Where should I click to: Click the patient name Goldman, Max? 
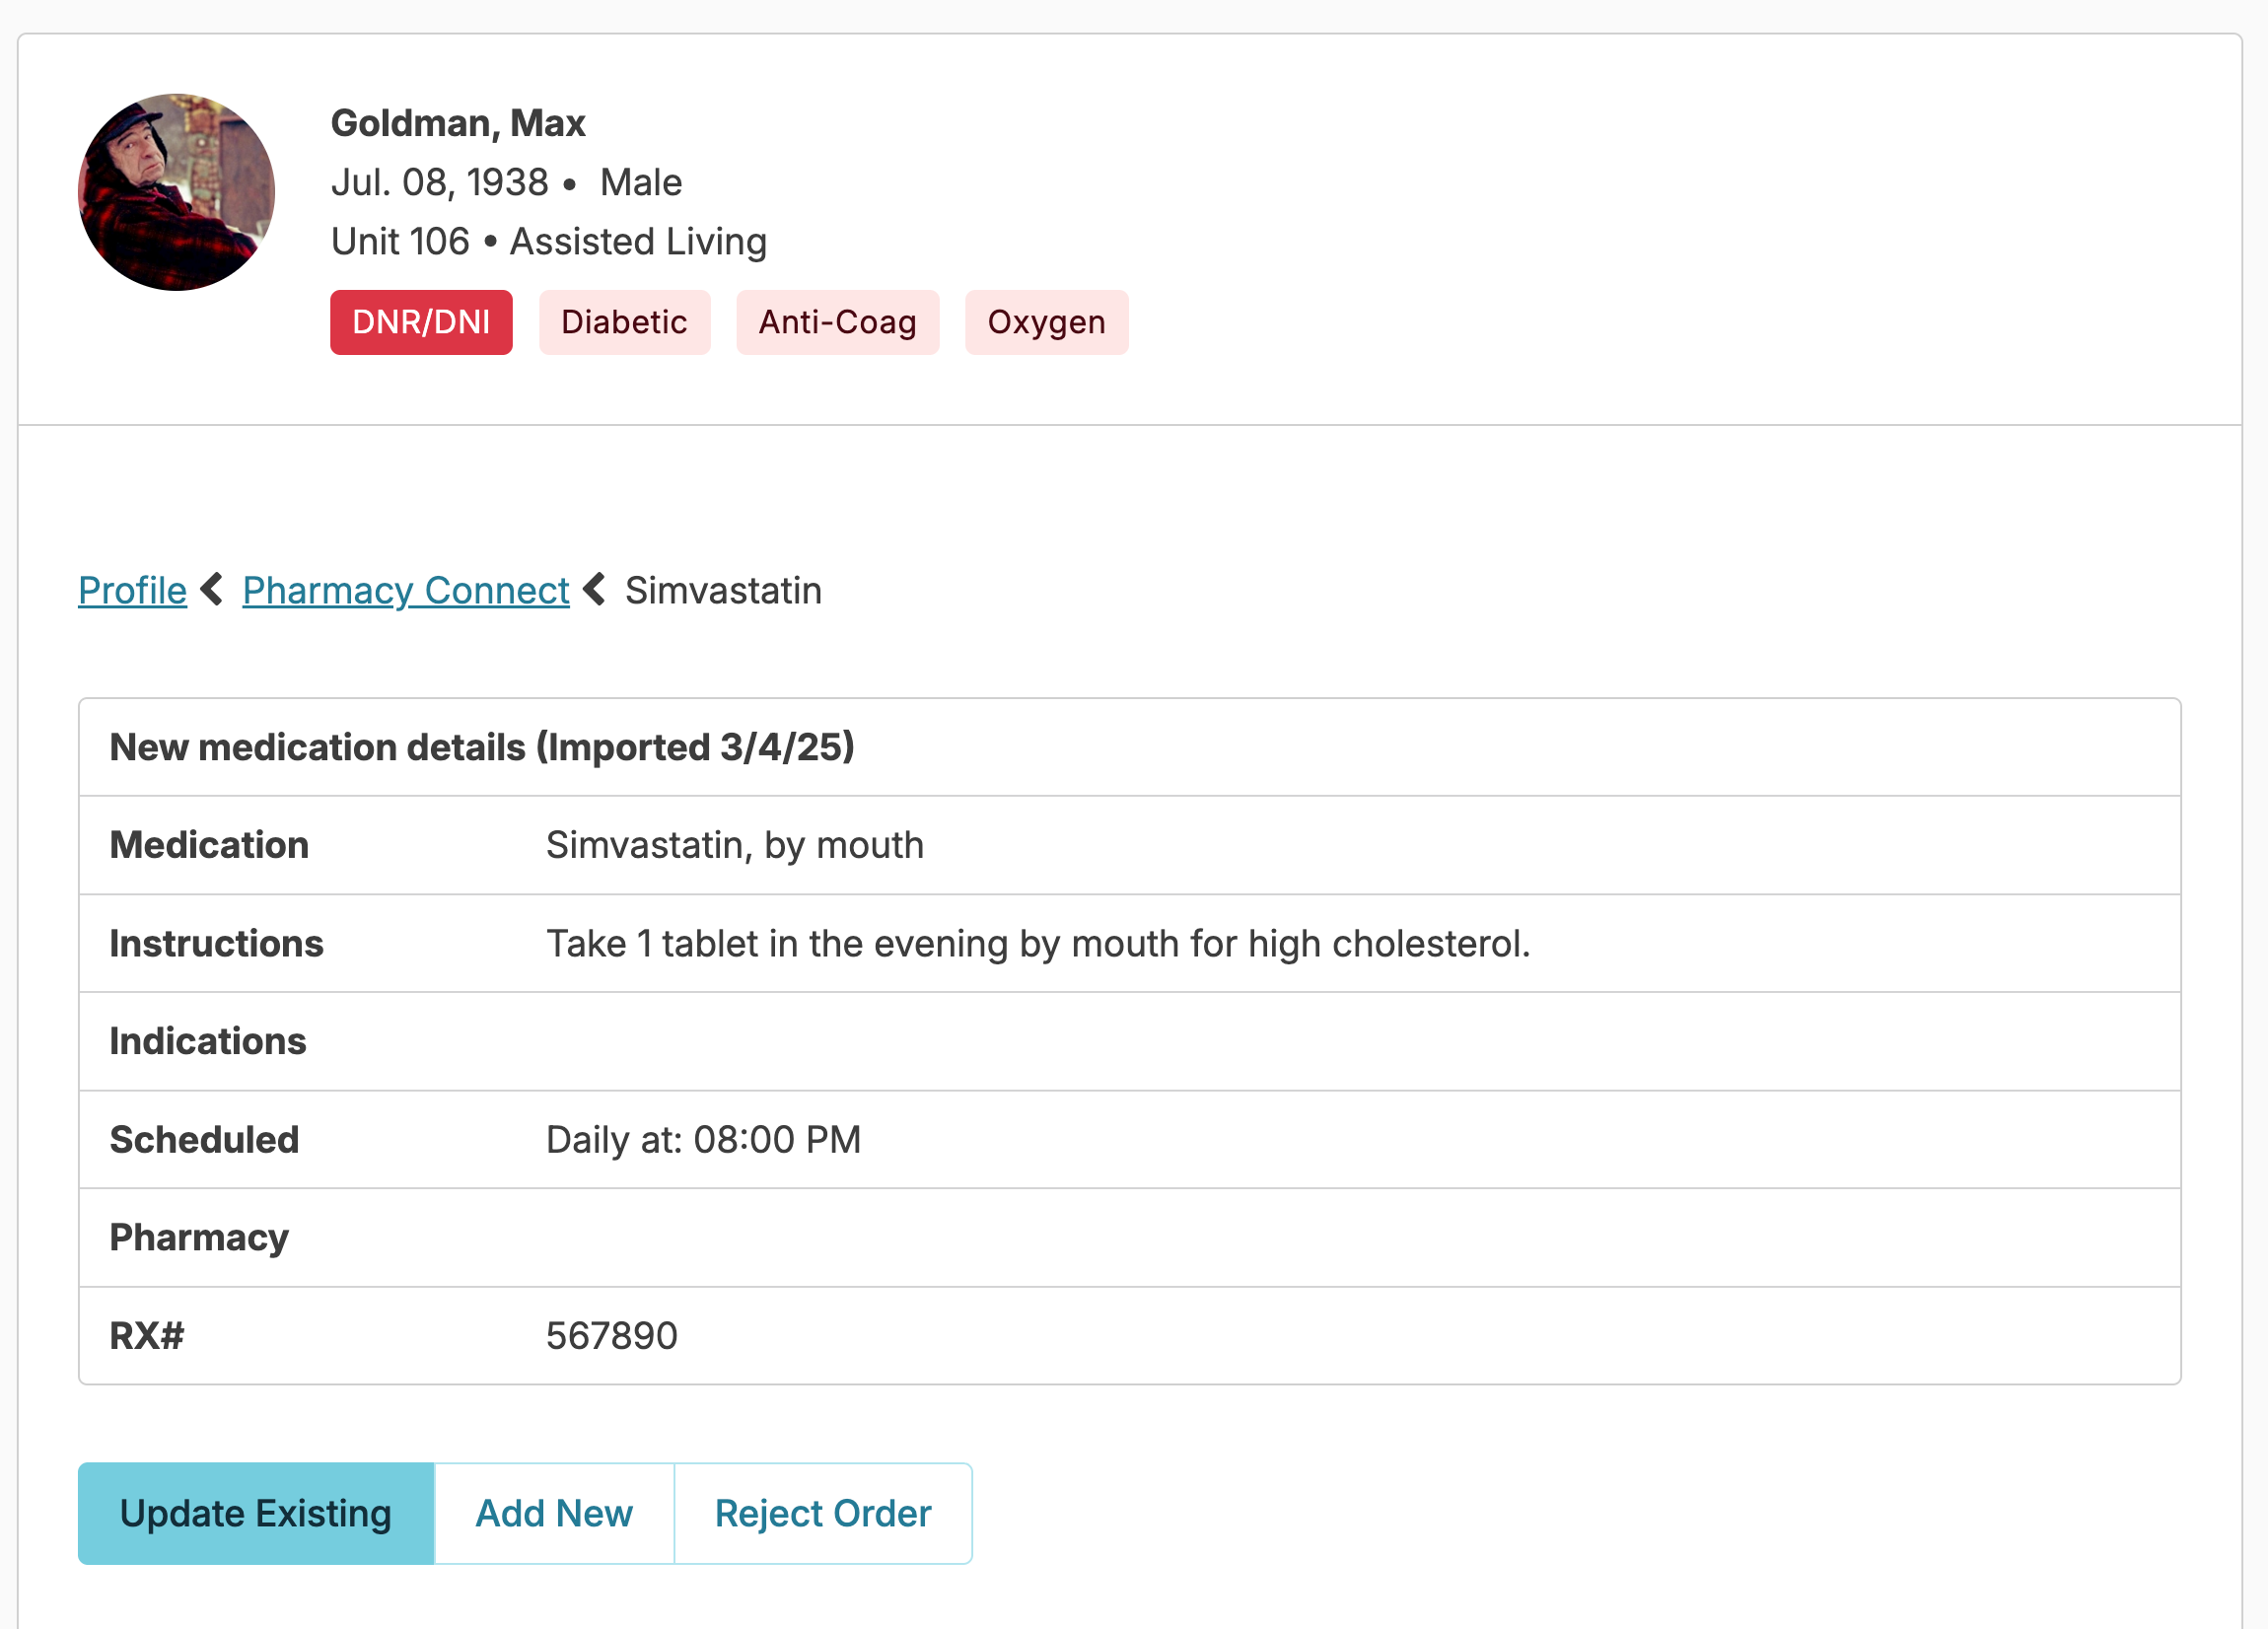[458, 123]
